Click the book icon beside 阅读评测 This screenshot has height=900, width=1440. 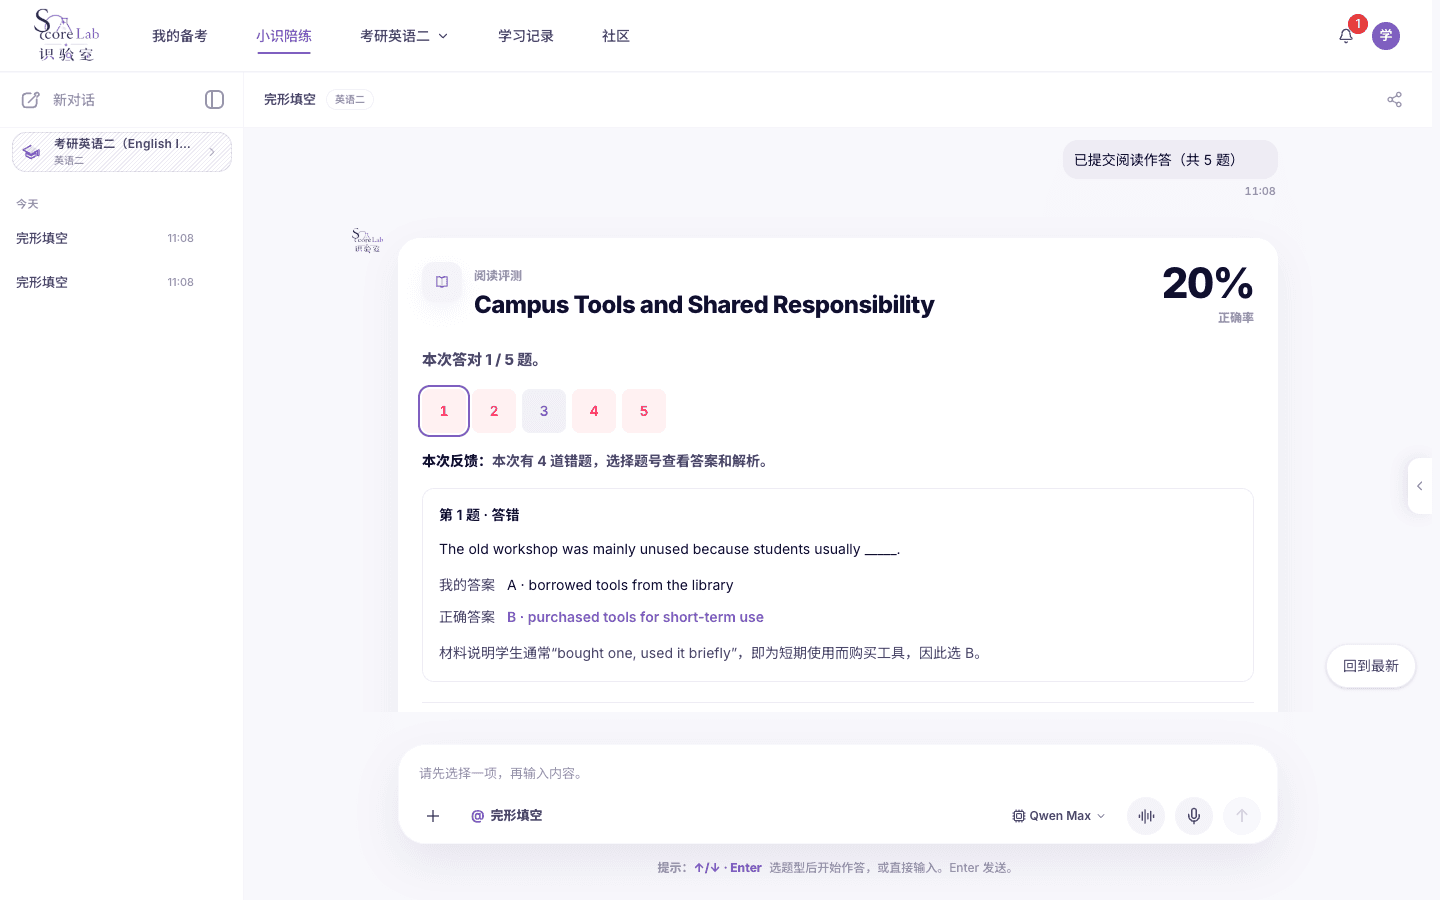pyautogui.click(x=442, y=282)
